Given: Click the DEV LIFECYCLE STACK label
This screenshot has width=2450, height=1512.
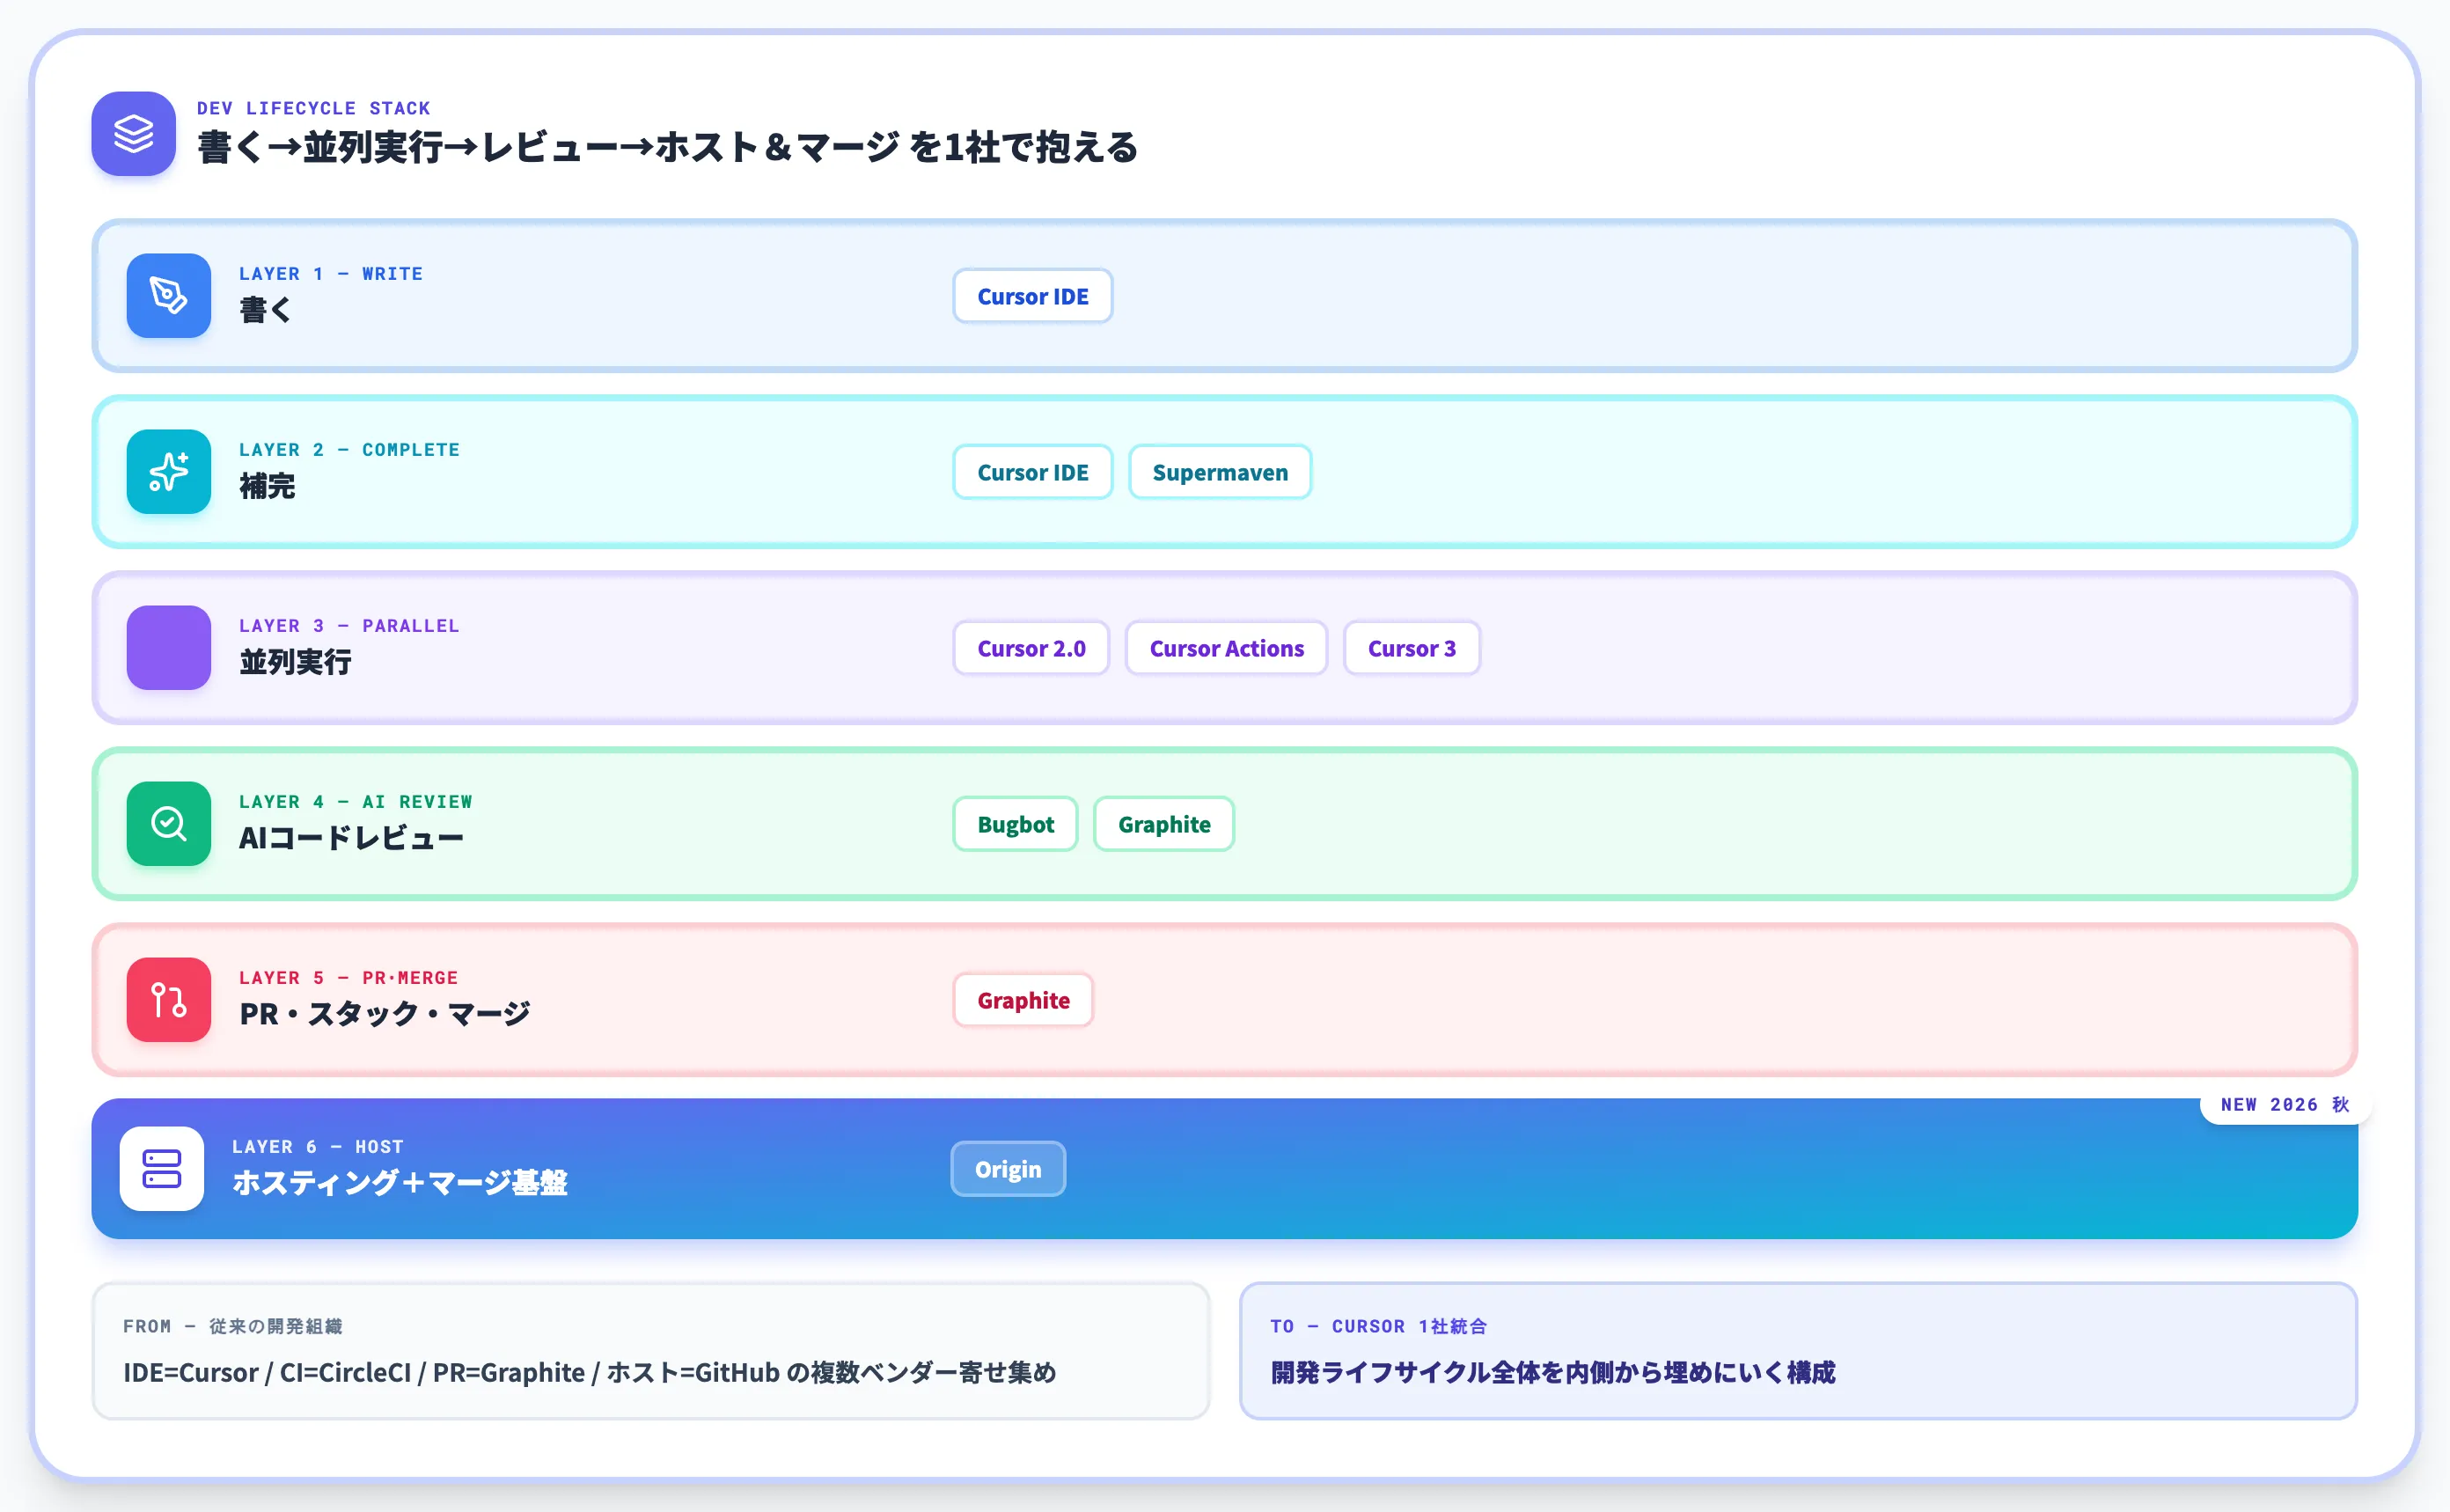Looking at the screenshot, I should coord(313,108).
